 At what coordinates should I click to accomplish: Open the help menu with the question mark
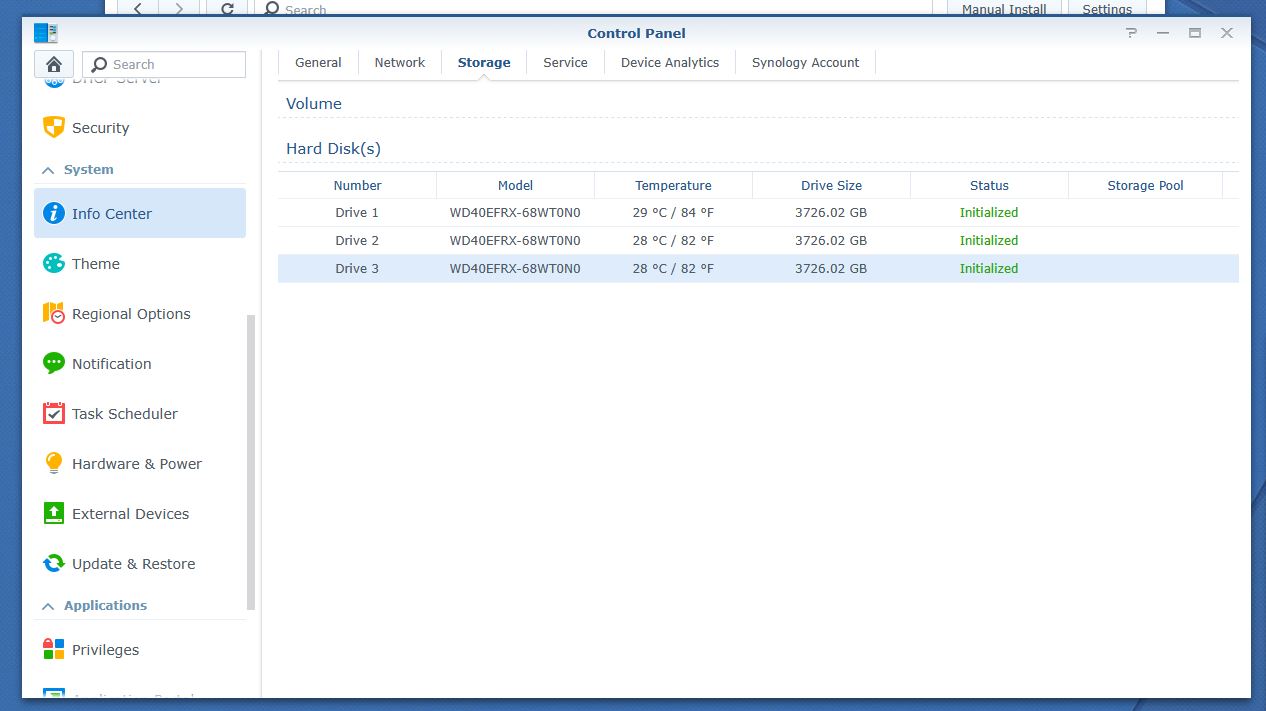(1131, 33)
